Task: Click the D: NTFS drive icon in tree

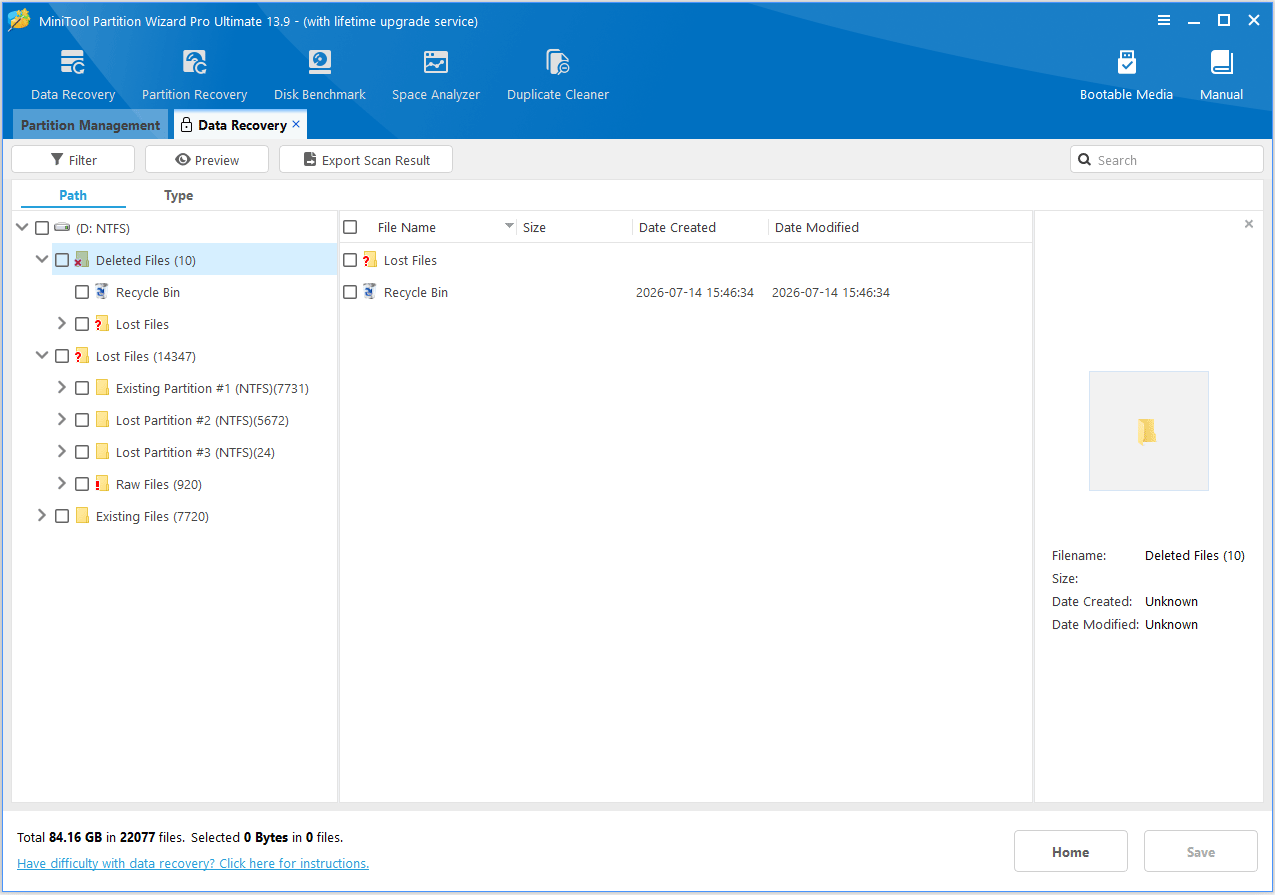Action: click(x=62, y=228)
